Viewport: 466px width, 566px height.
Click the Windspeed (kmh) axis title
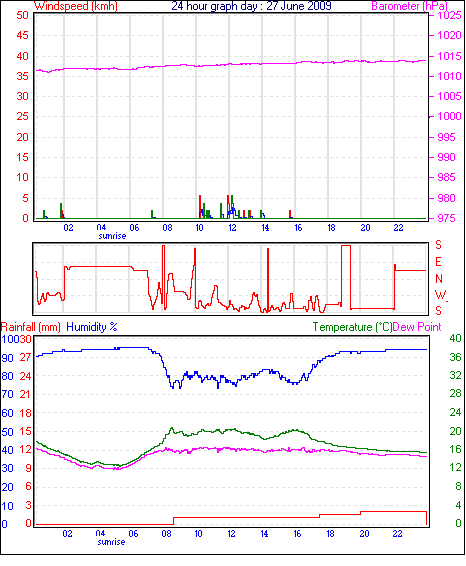[x=76, y=6]
